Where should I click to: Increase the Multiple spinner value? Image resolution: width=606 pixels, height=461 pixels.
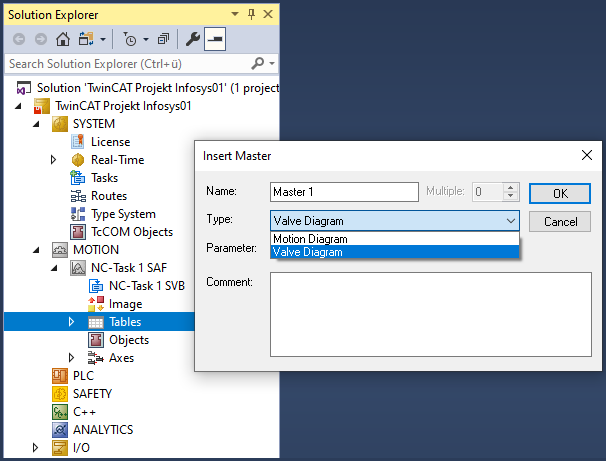[x=511, y=188]
